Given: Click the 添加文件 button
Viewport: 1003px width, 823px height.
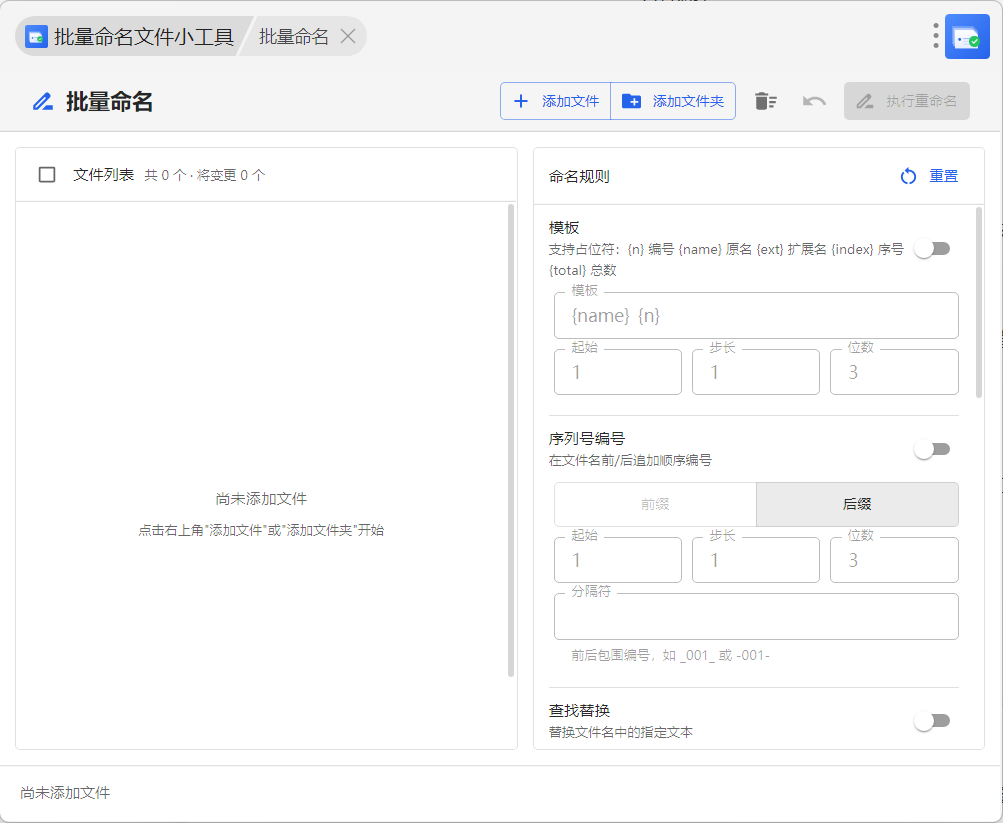Looking at the screenshot, I should (x=555, y=101).
